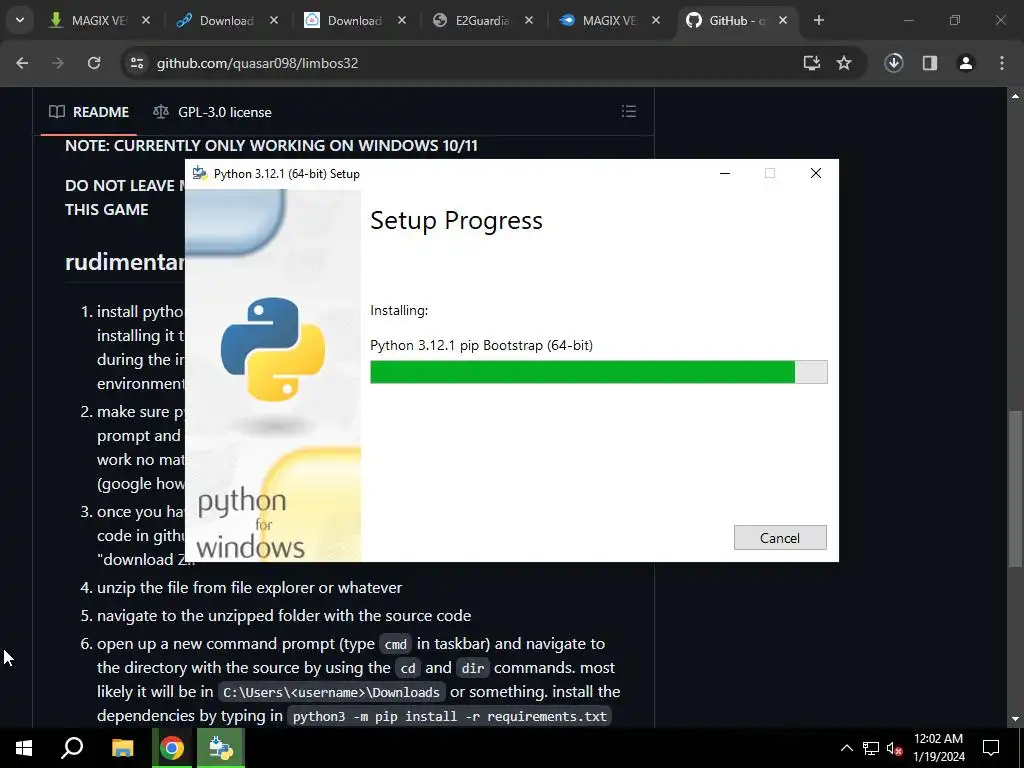Click 'unzip the file from file explorer' step
This screenshot has width=1024, height=768.
pyautogui.click(x=249, y=587)
